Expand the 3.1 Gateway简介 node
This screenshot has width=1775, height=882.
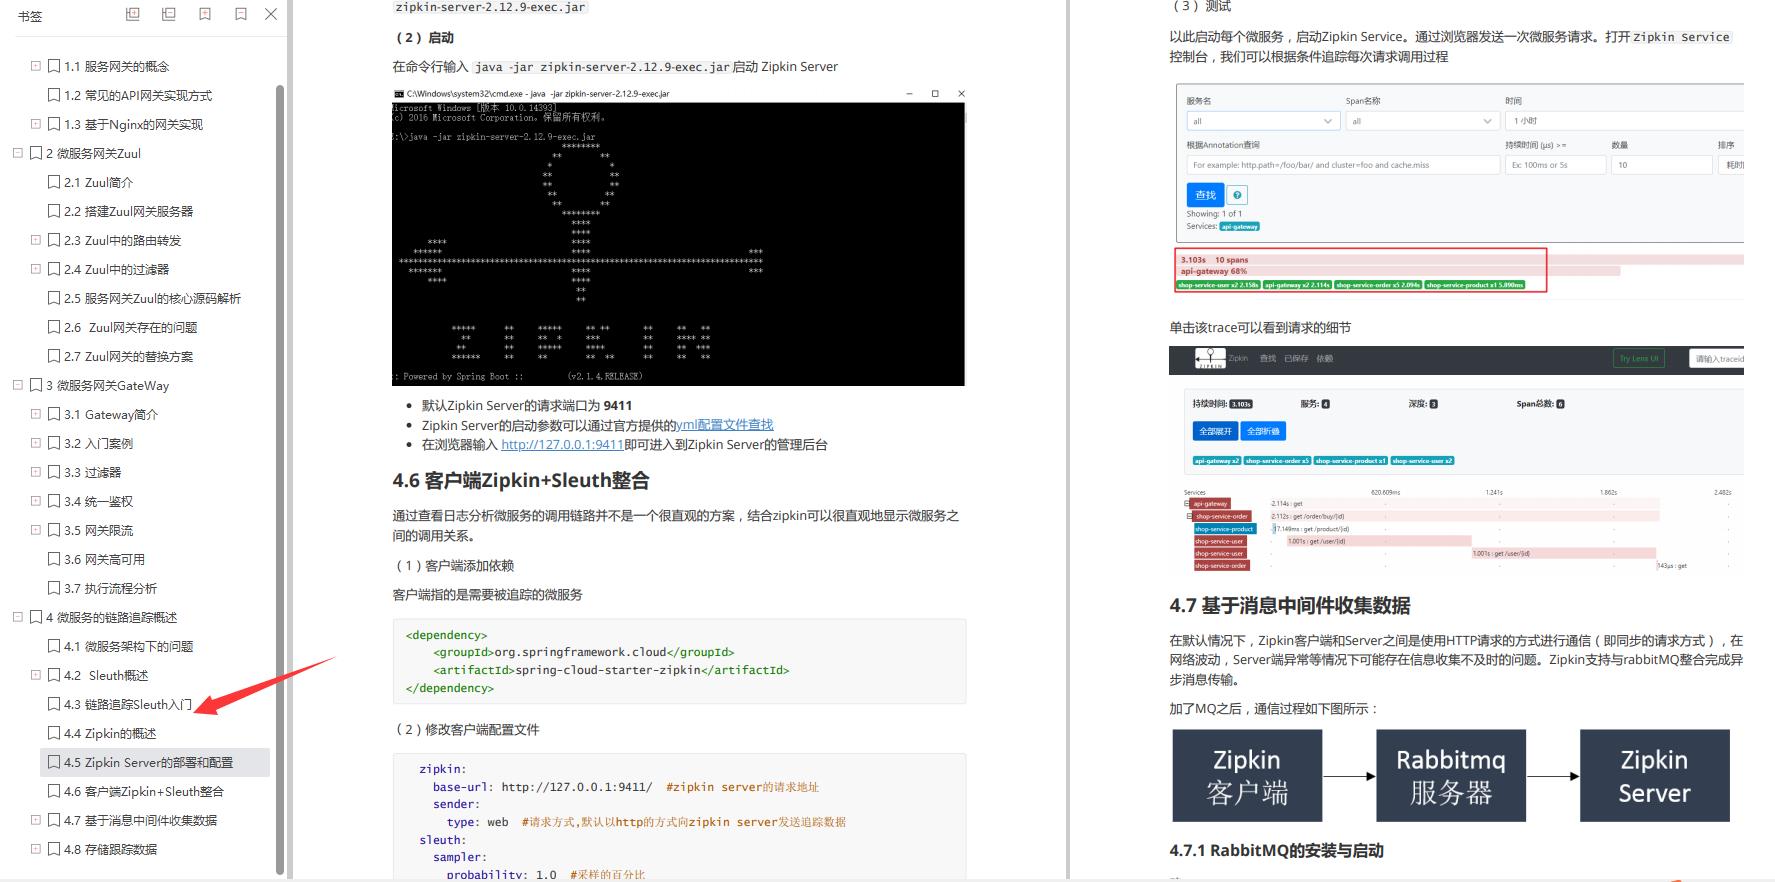tap(36, 414)
